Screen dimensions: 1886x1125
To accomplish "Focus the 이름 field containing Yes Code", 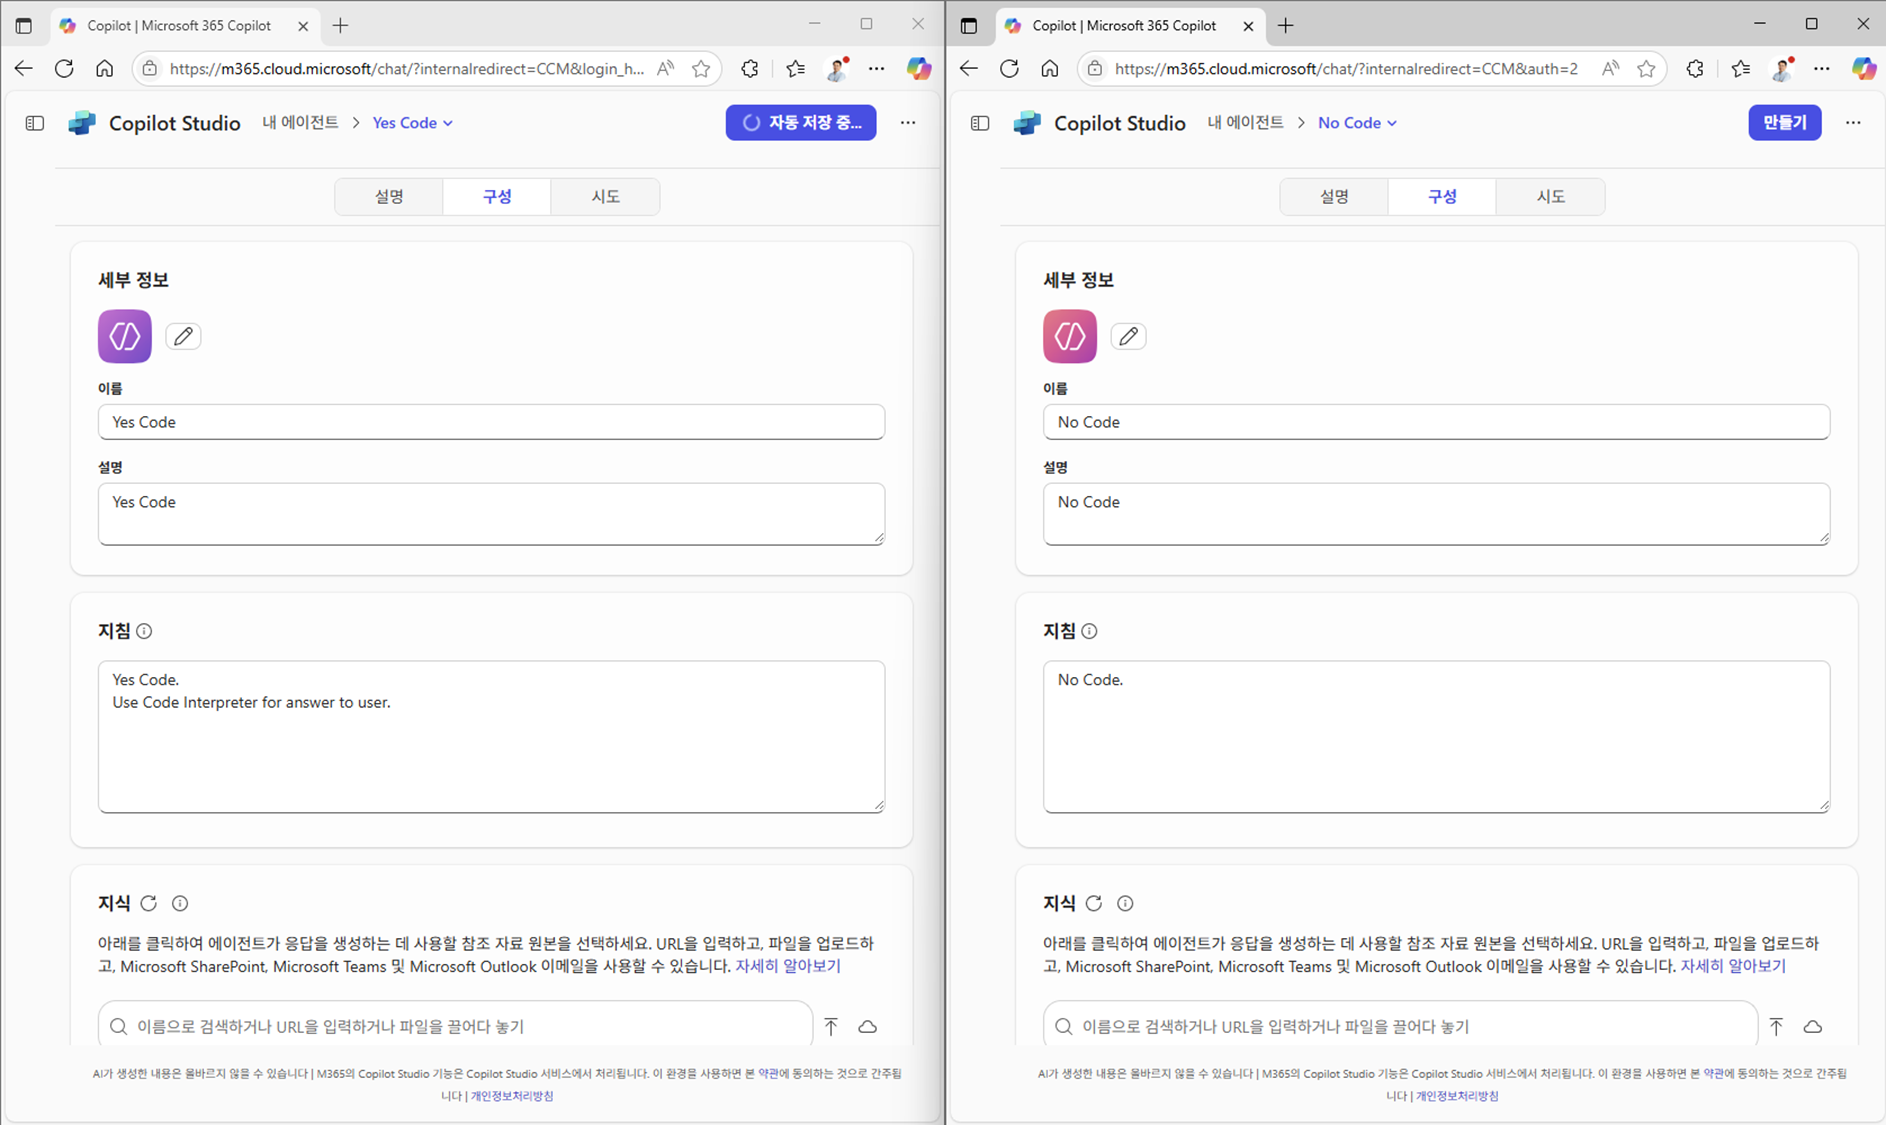I will coord(491,422).
